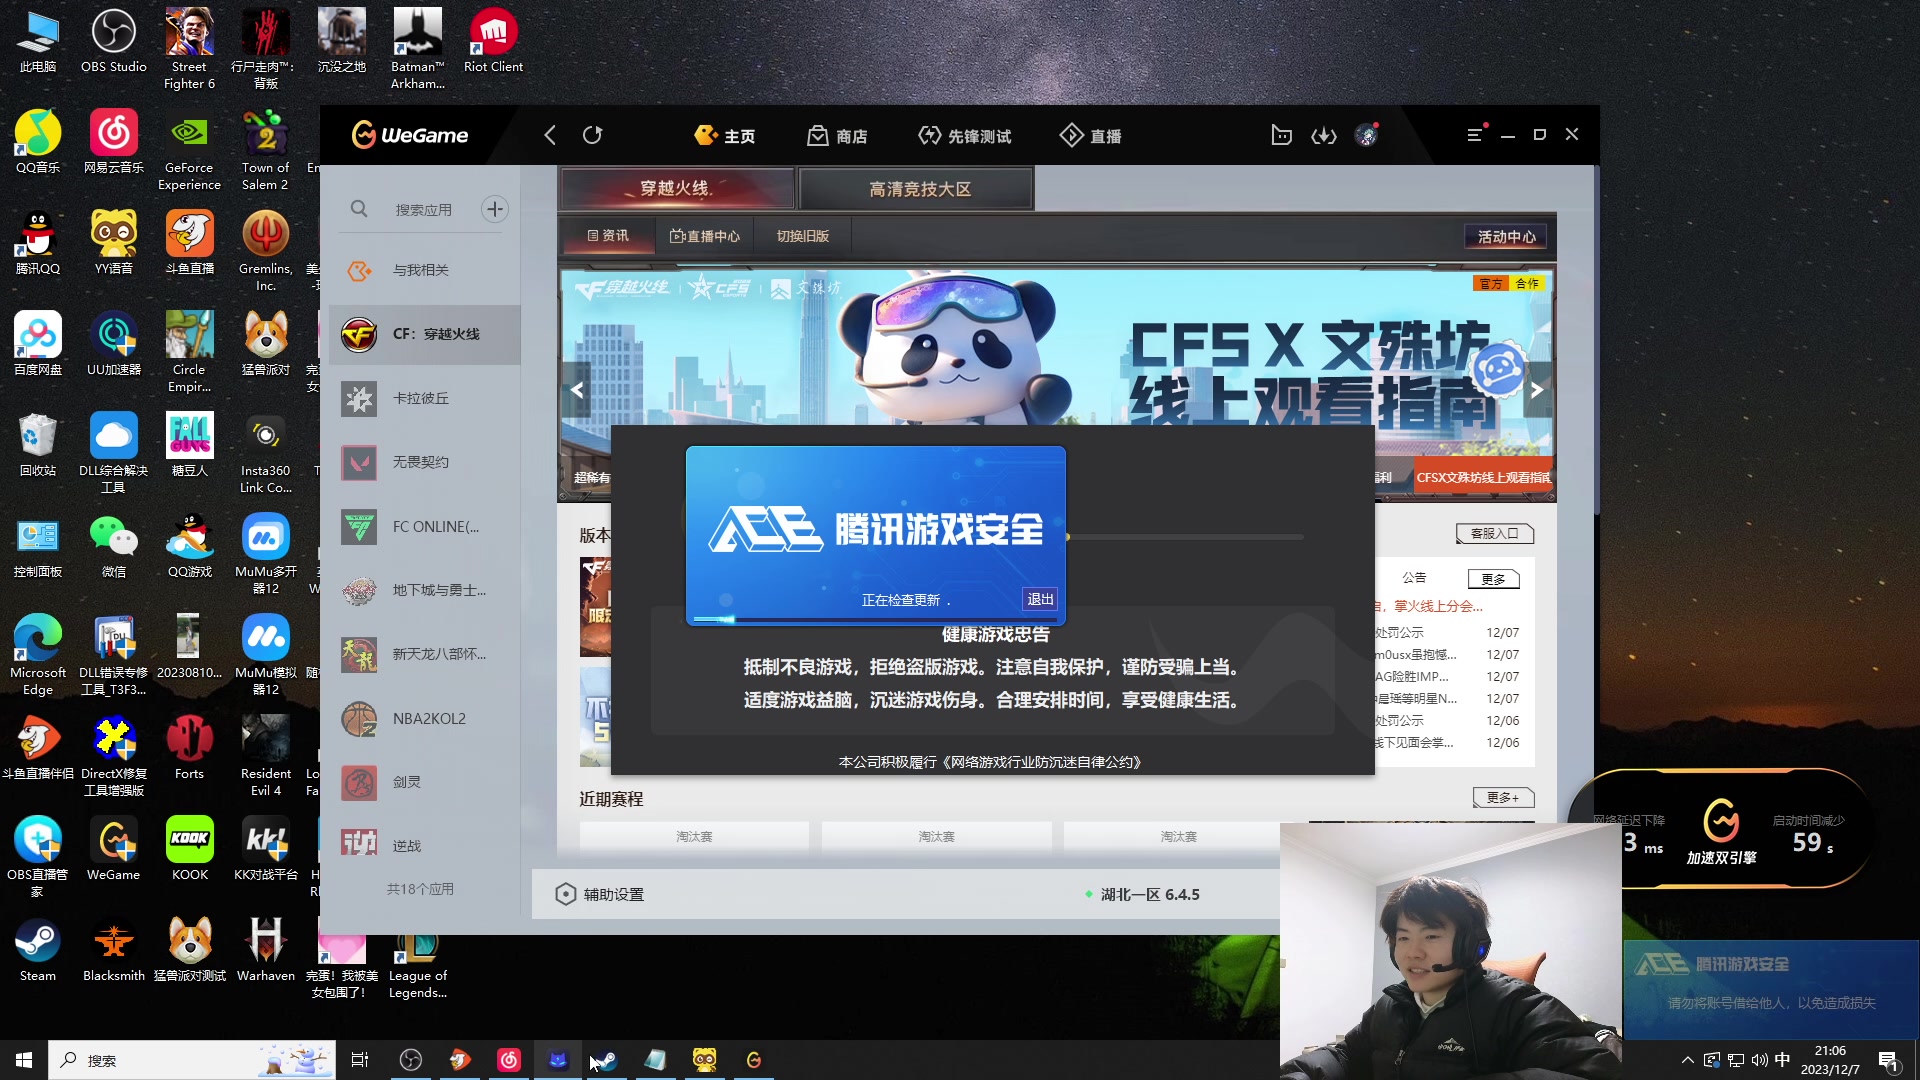Open the Steam desktop icon
This screenshot has width=1920, height=1080.
pos(38,951)
